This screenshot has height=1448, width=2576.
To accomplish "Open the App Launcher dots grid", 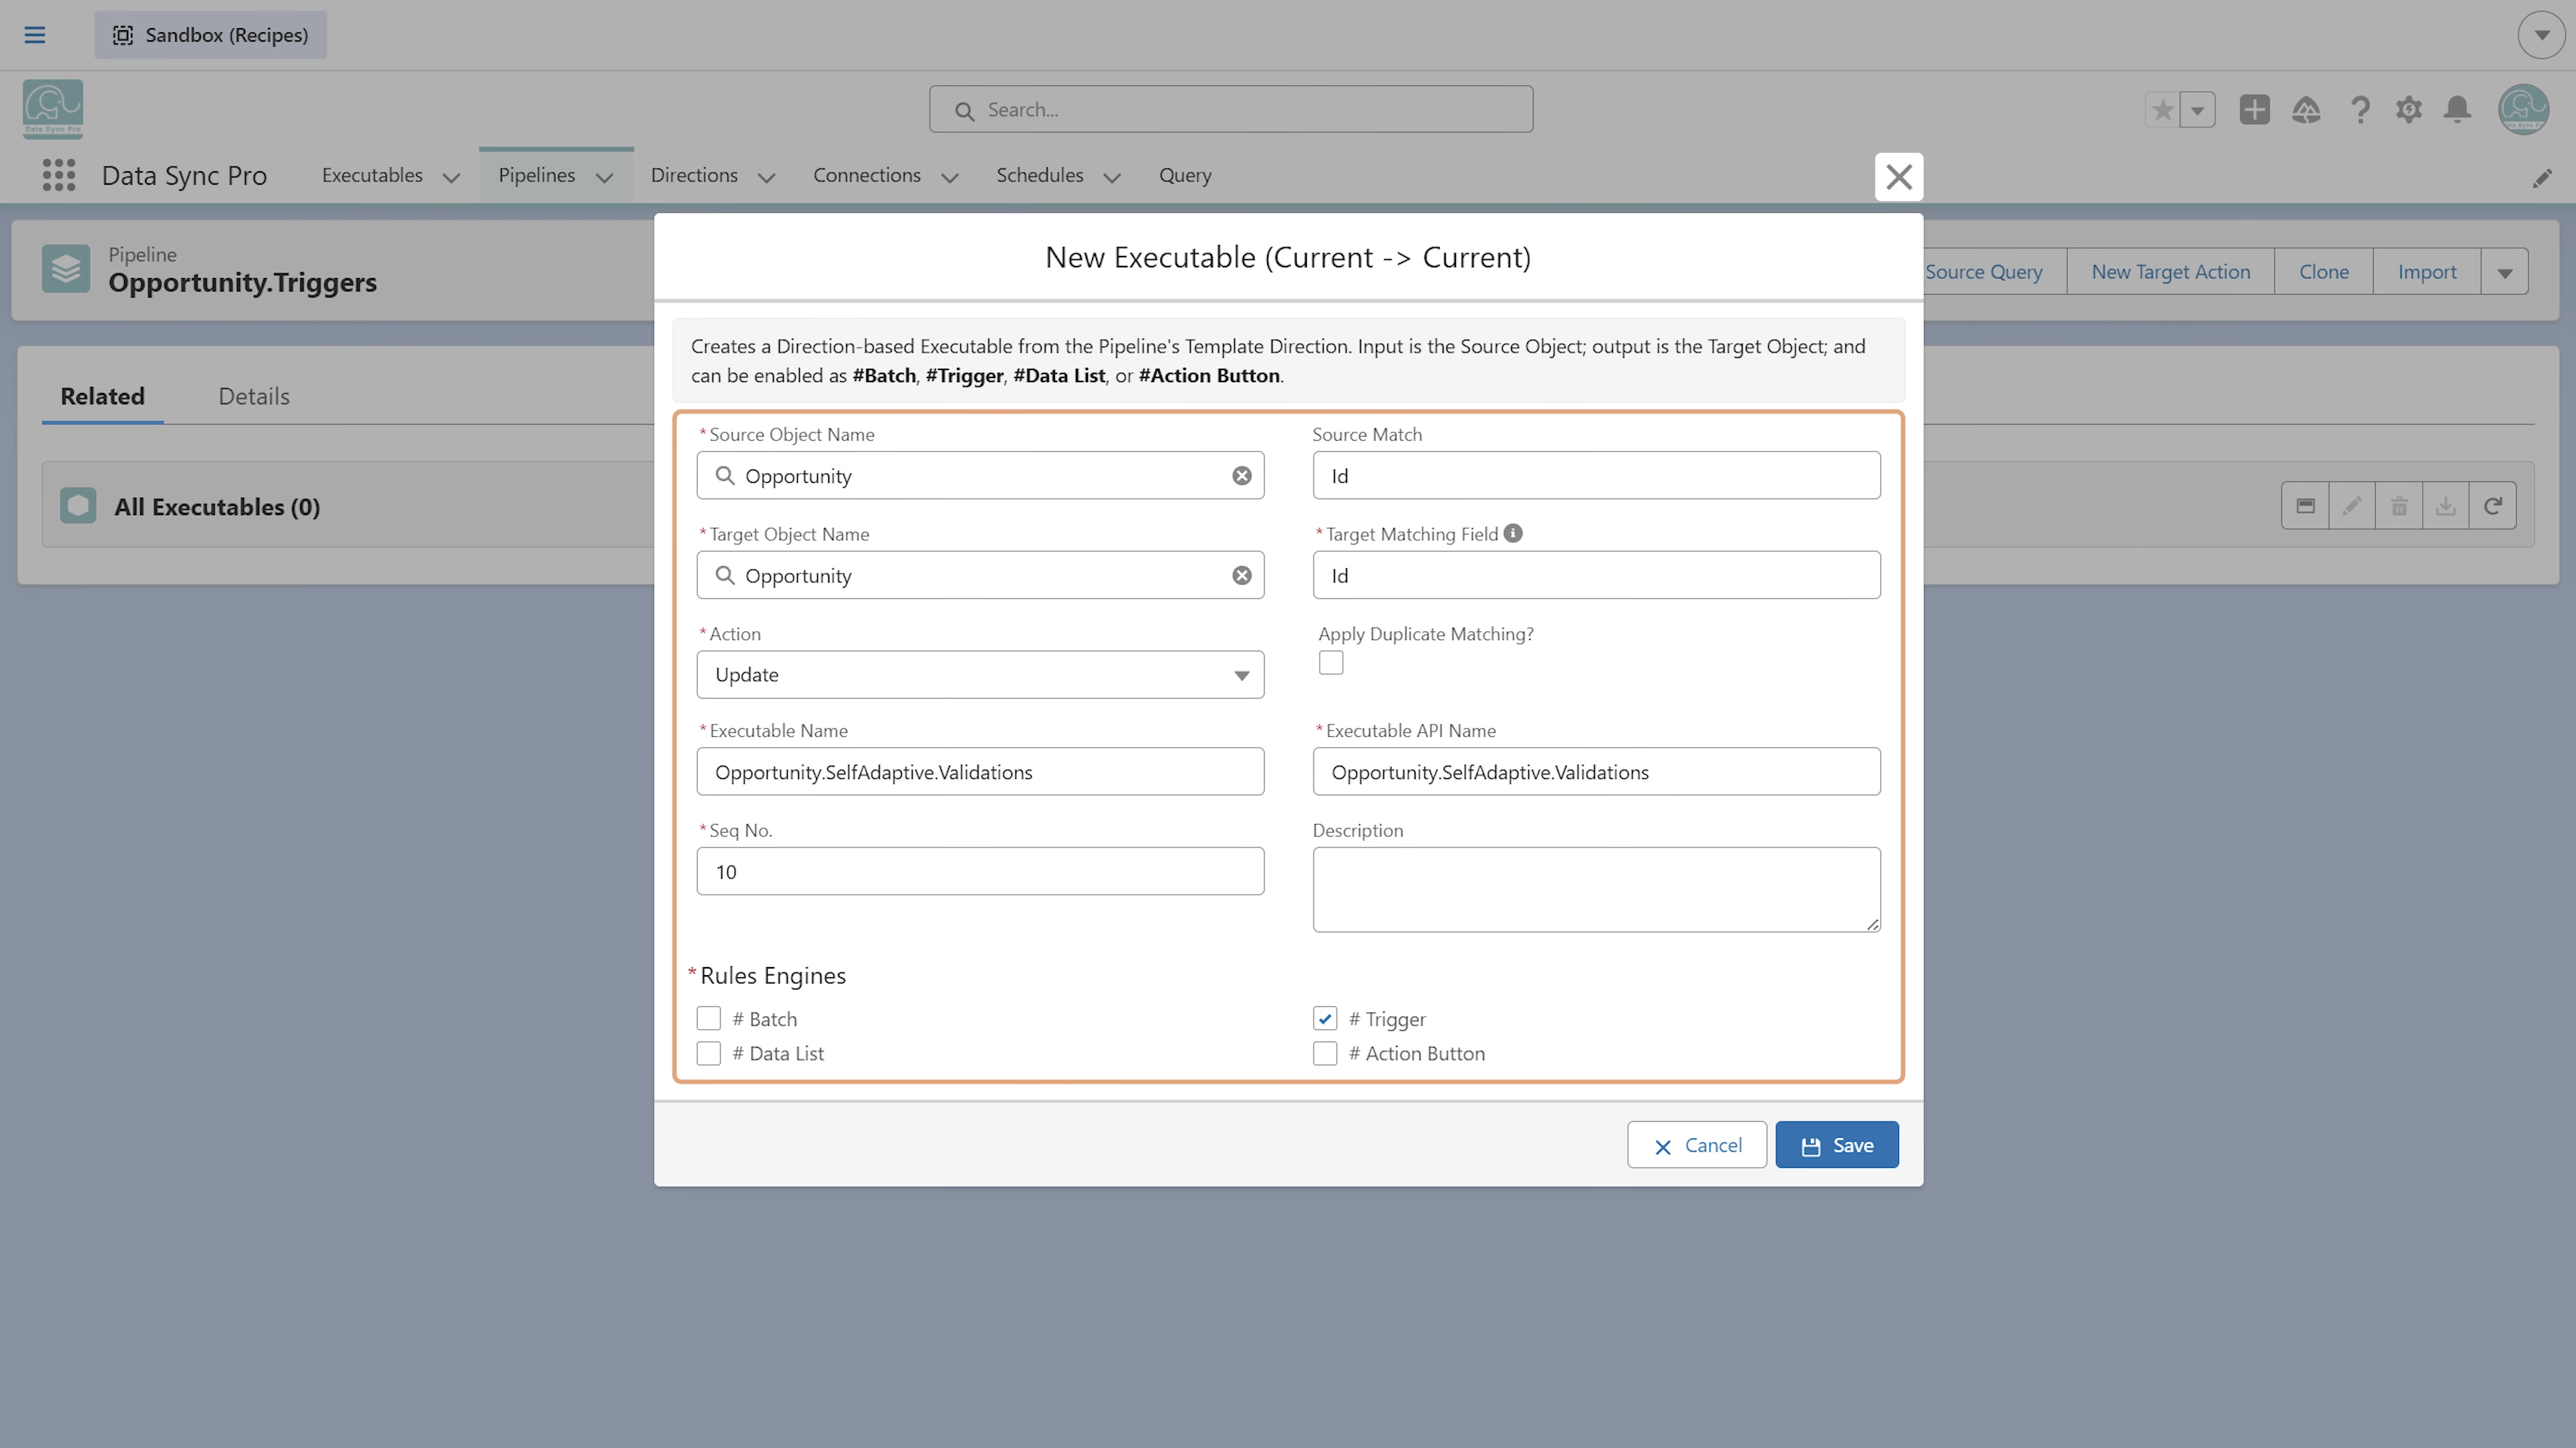I will point(59,175).
